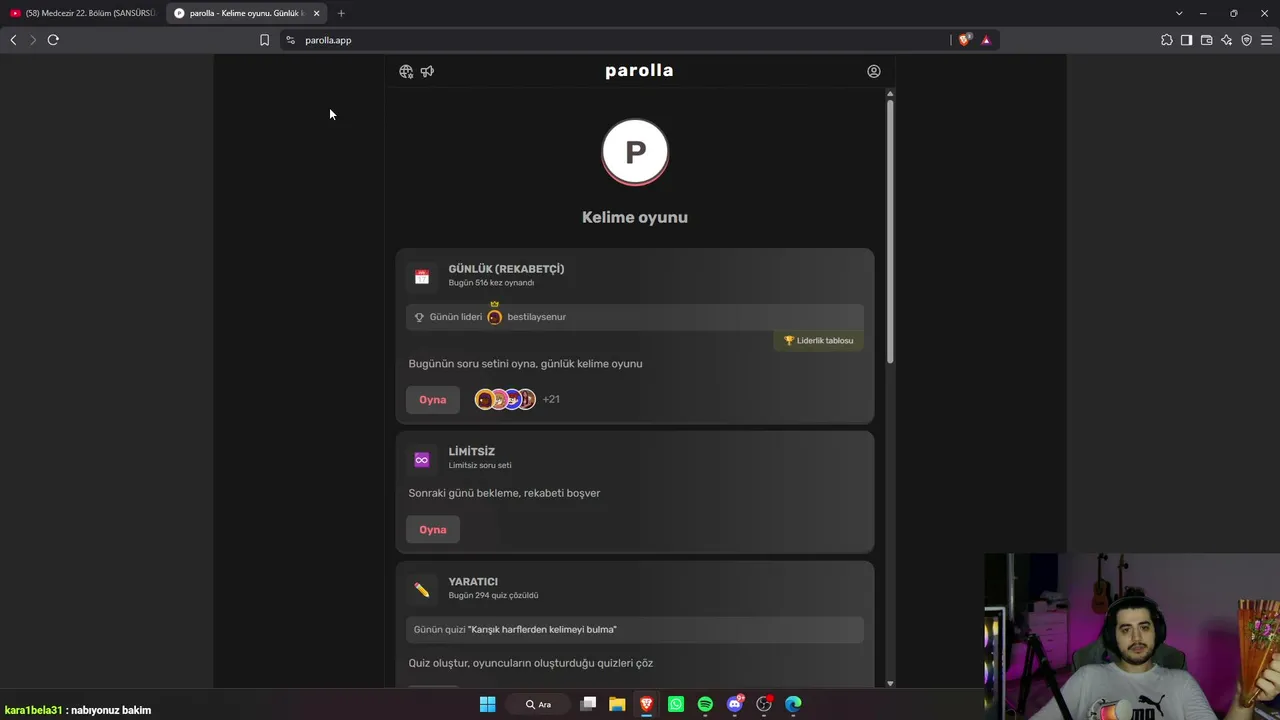Reload the page with the refresh icon

[53, 40]
